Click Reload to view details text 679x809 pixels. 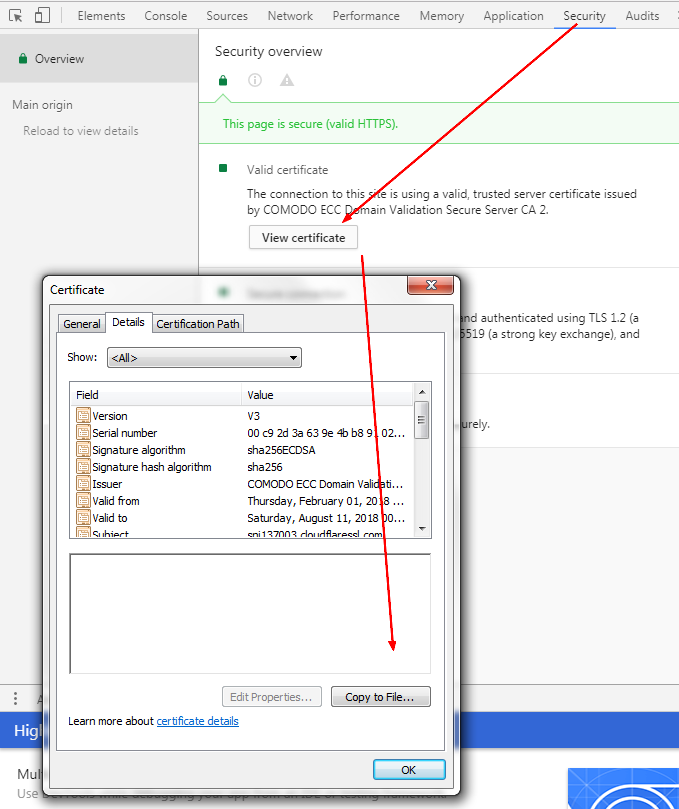[x=81, y=131]
